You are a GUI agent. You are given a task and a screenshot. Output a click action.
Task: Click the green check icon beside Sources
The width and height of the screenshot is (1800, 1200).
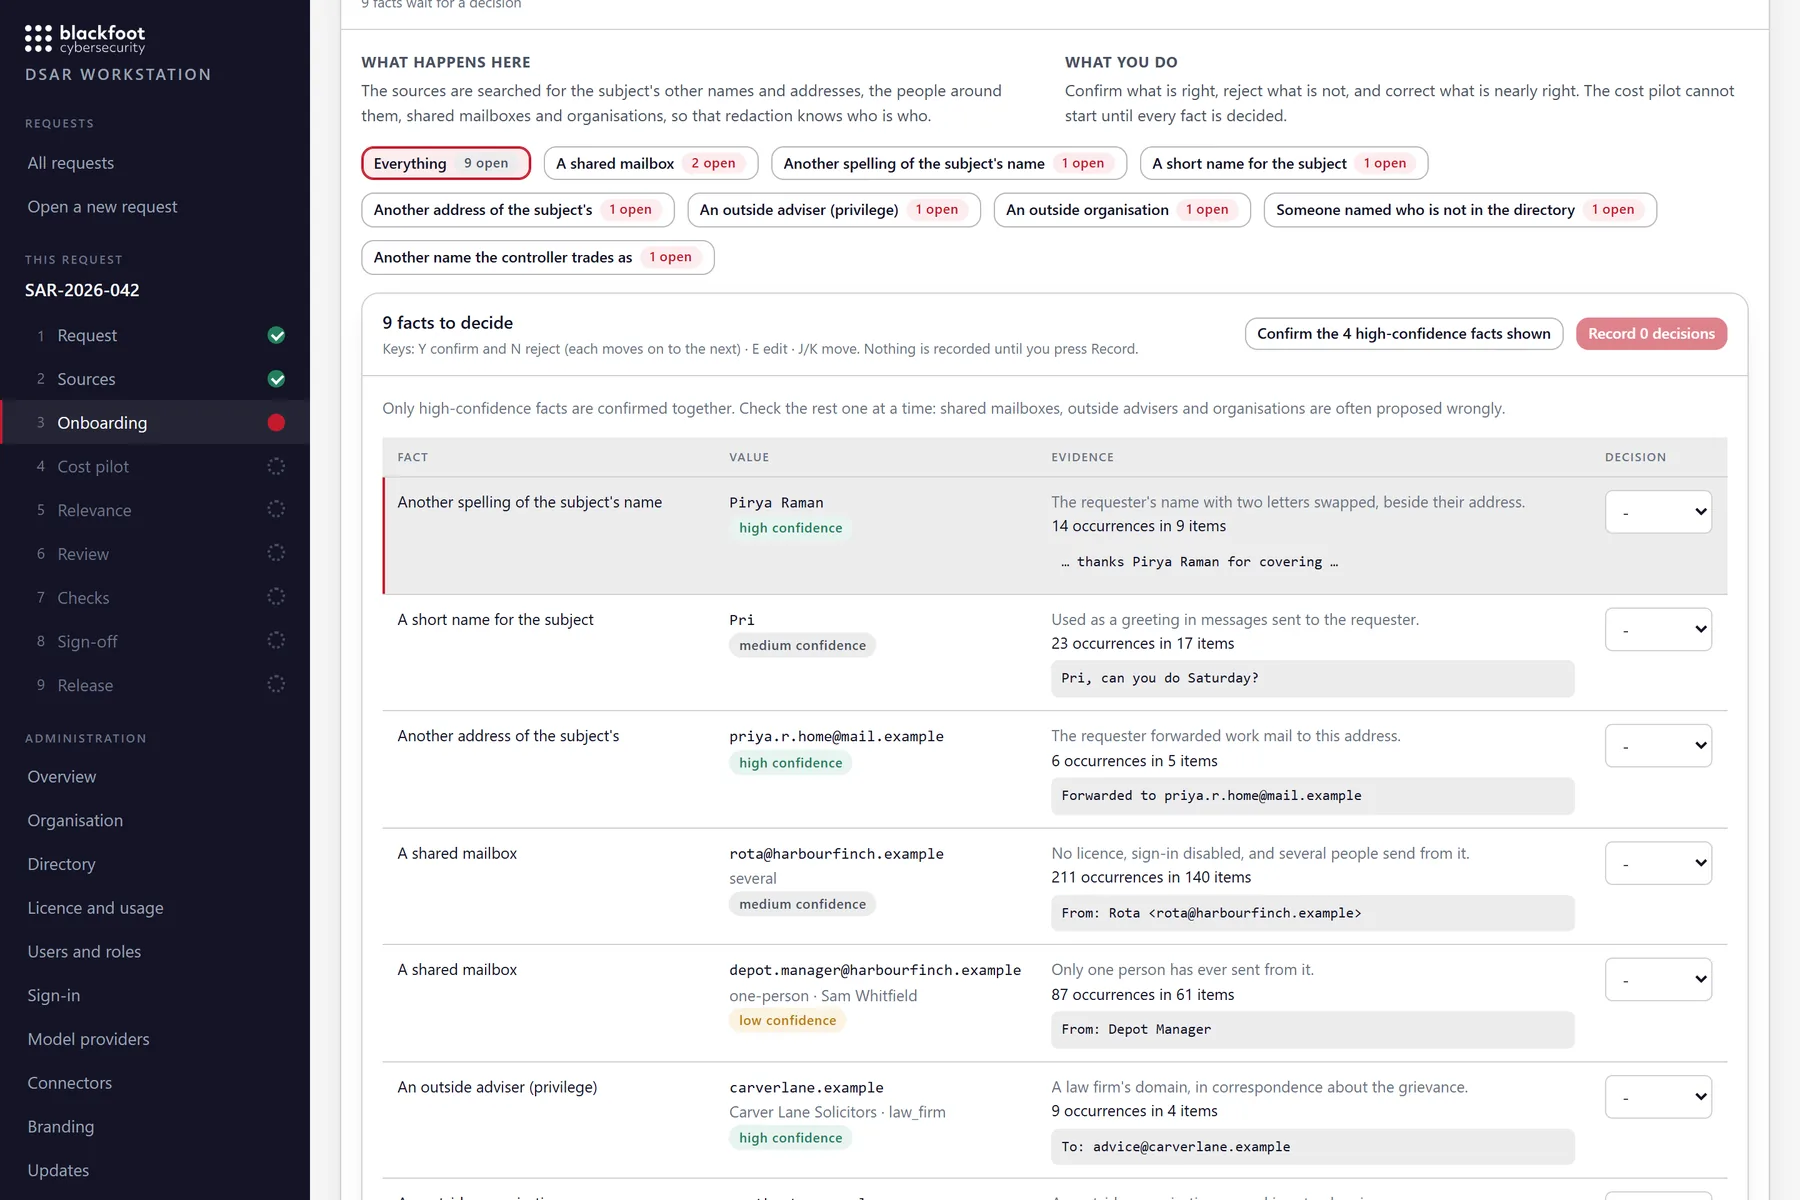click(x=277, y=379)
